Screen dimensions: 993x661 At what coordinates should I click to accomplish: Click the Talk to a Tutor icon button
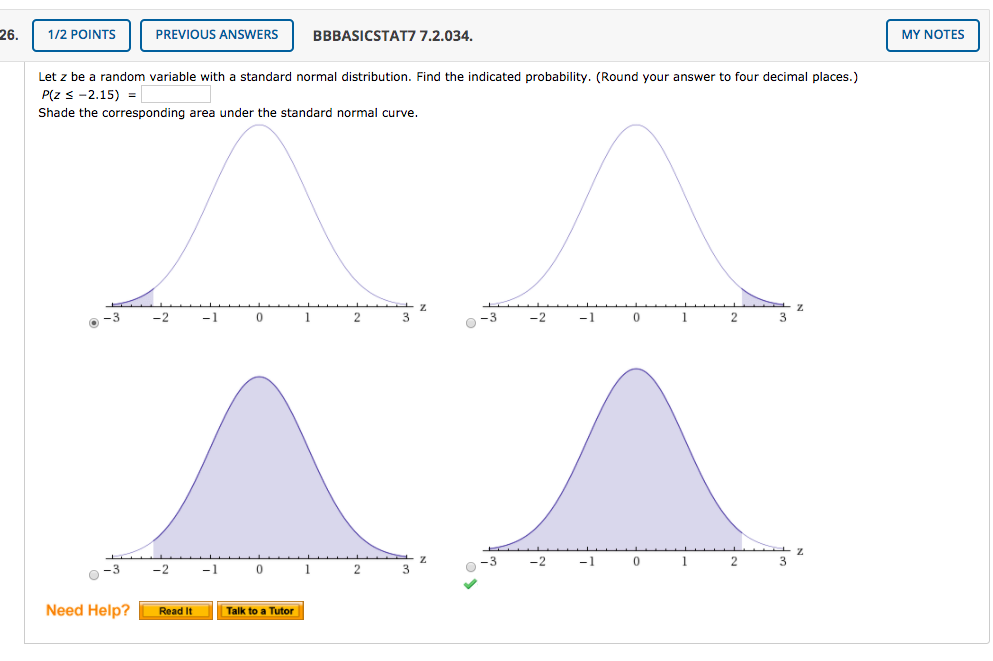[x=259, y=610]
